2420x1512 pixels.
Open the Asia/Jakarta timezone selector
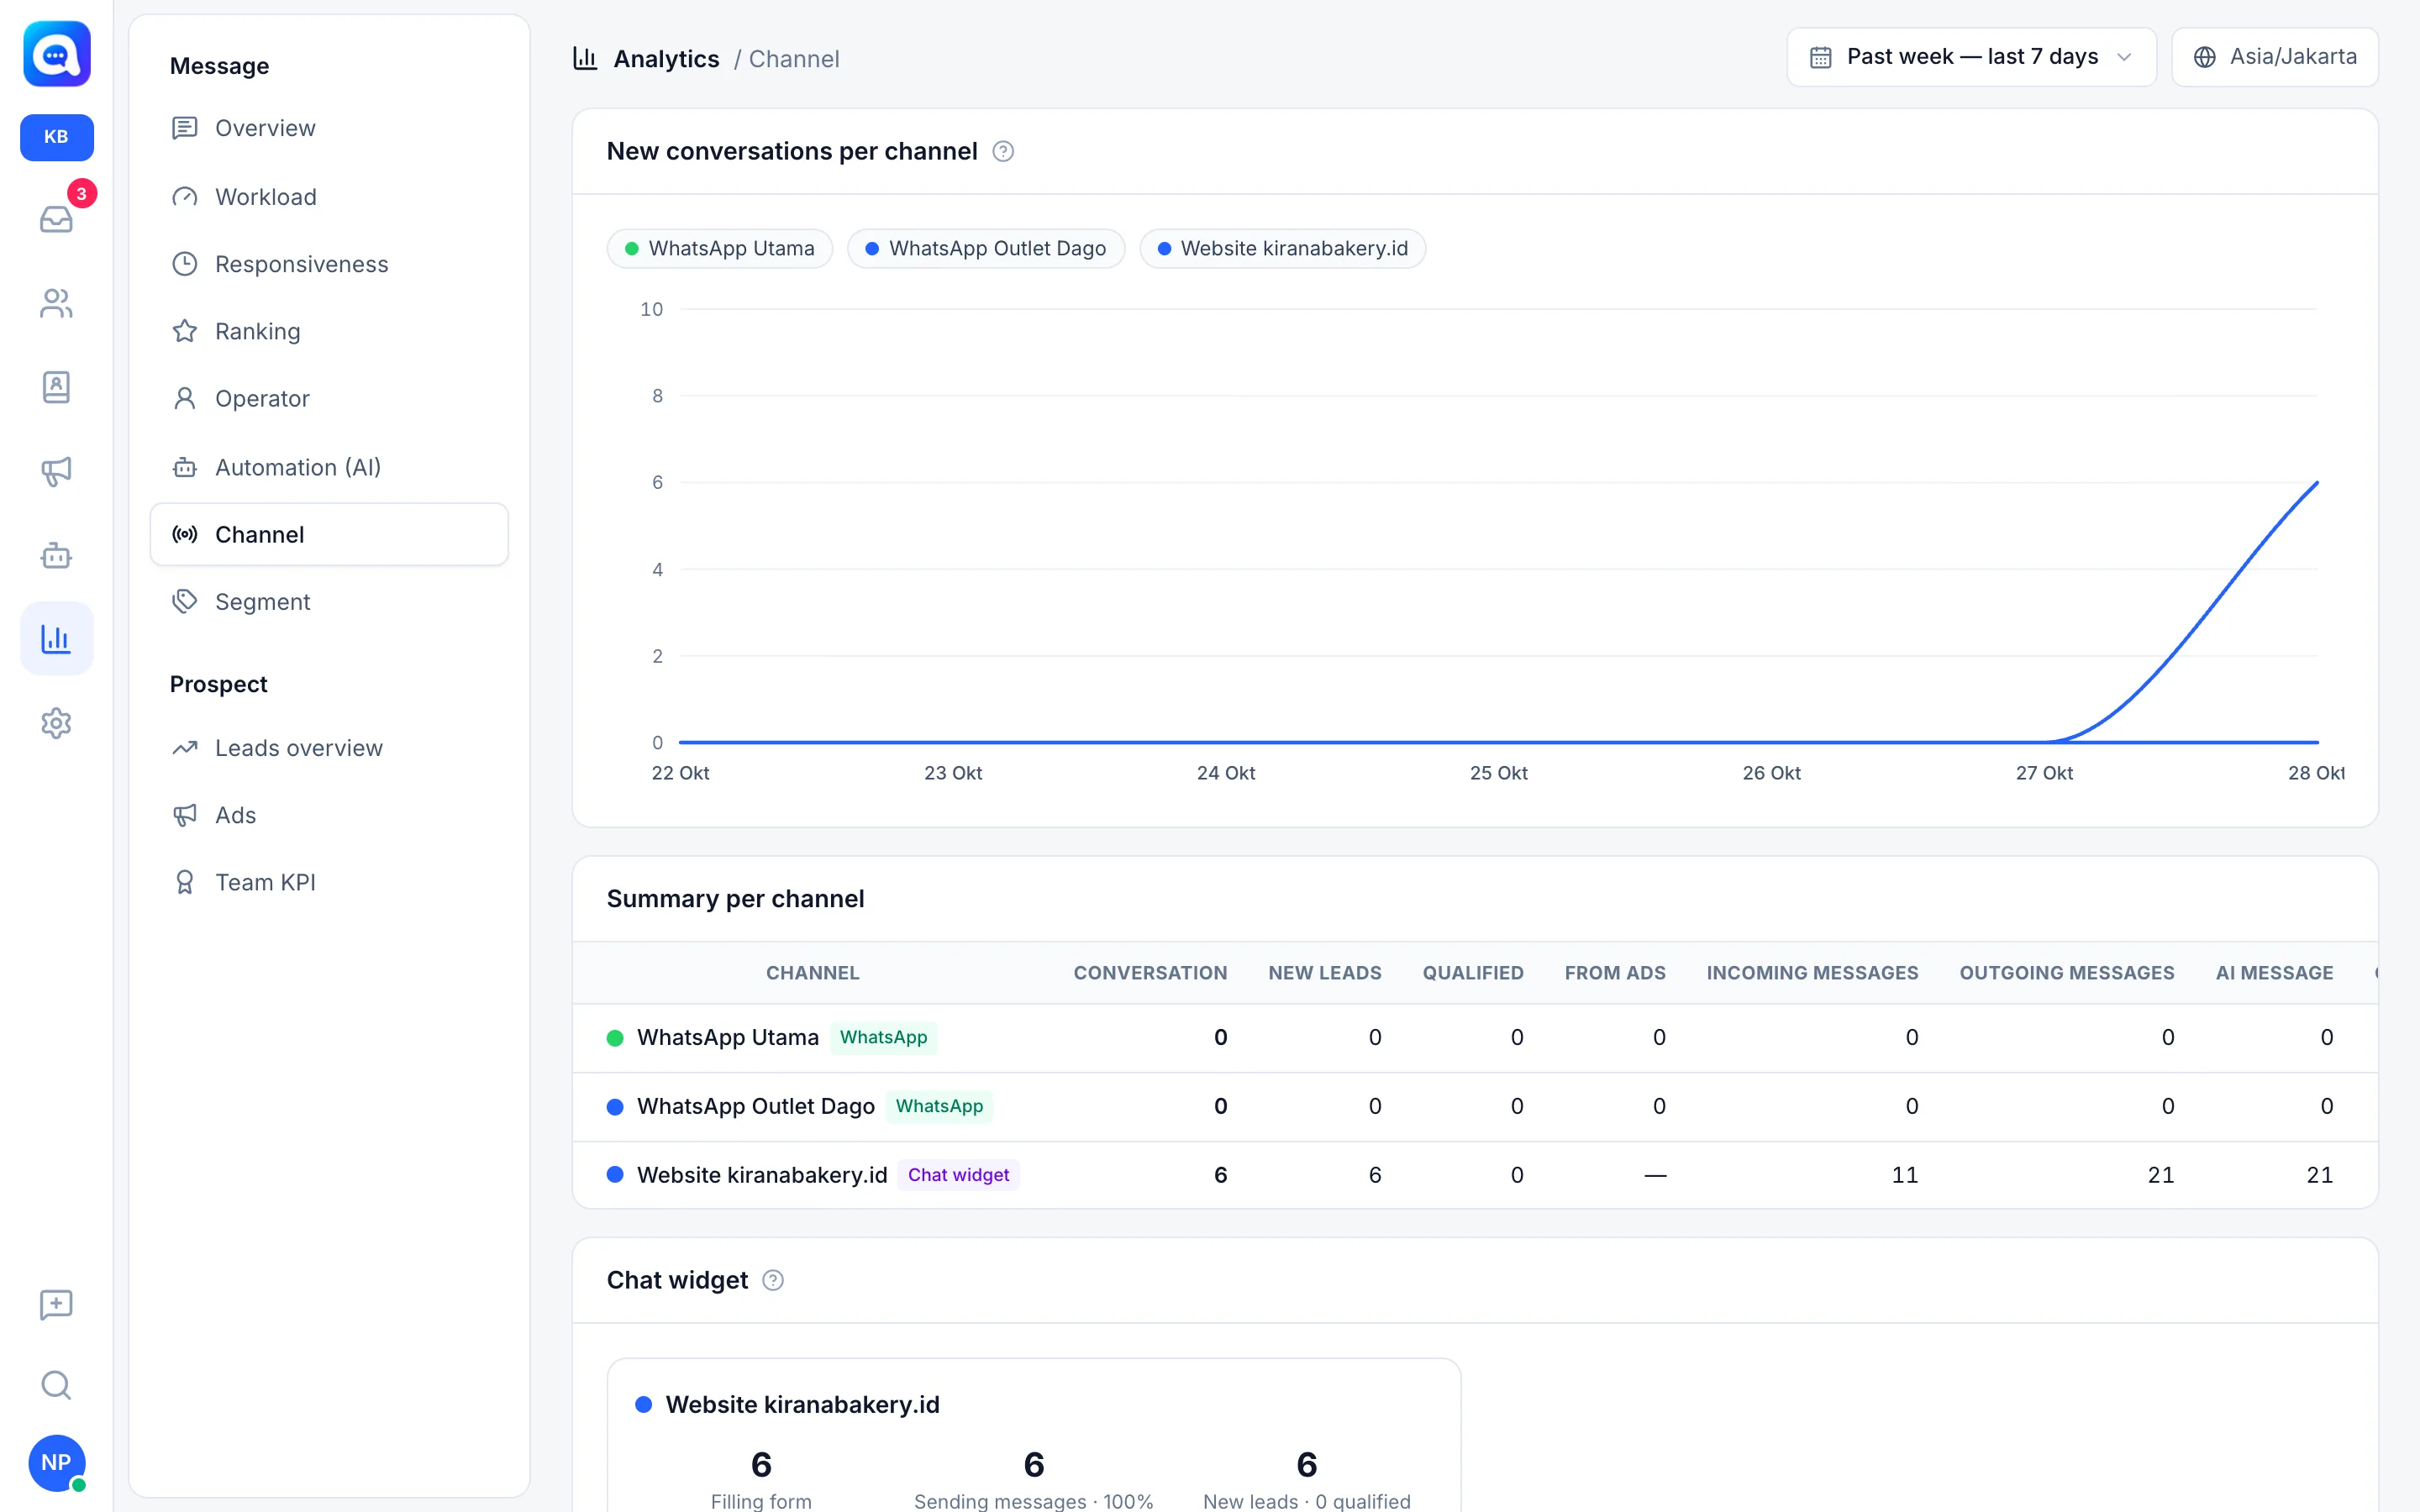2275,57
